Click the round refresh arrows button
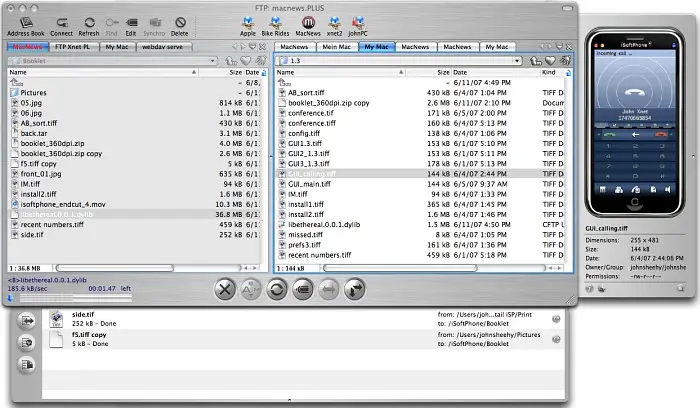The width and height of the screenshot is (700, 408). (277, 289)
